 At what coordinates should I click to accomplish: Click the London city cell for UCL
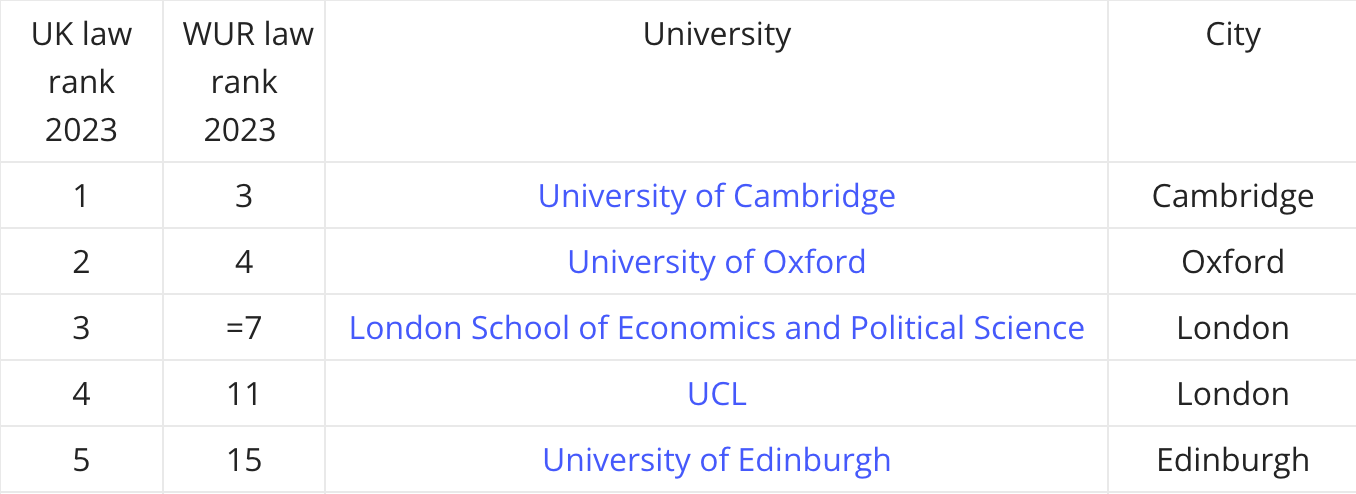click(x=1233, y=394)
